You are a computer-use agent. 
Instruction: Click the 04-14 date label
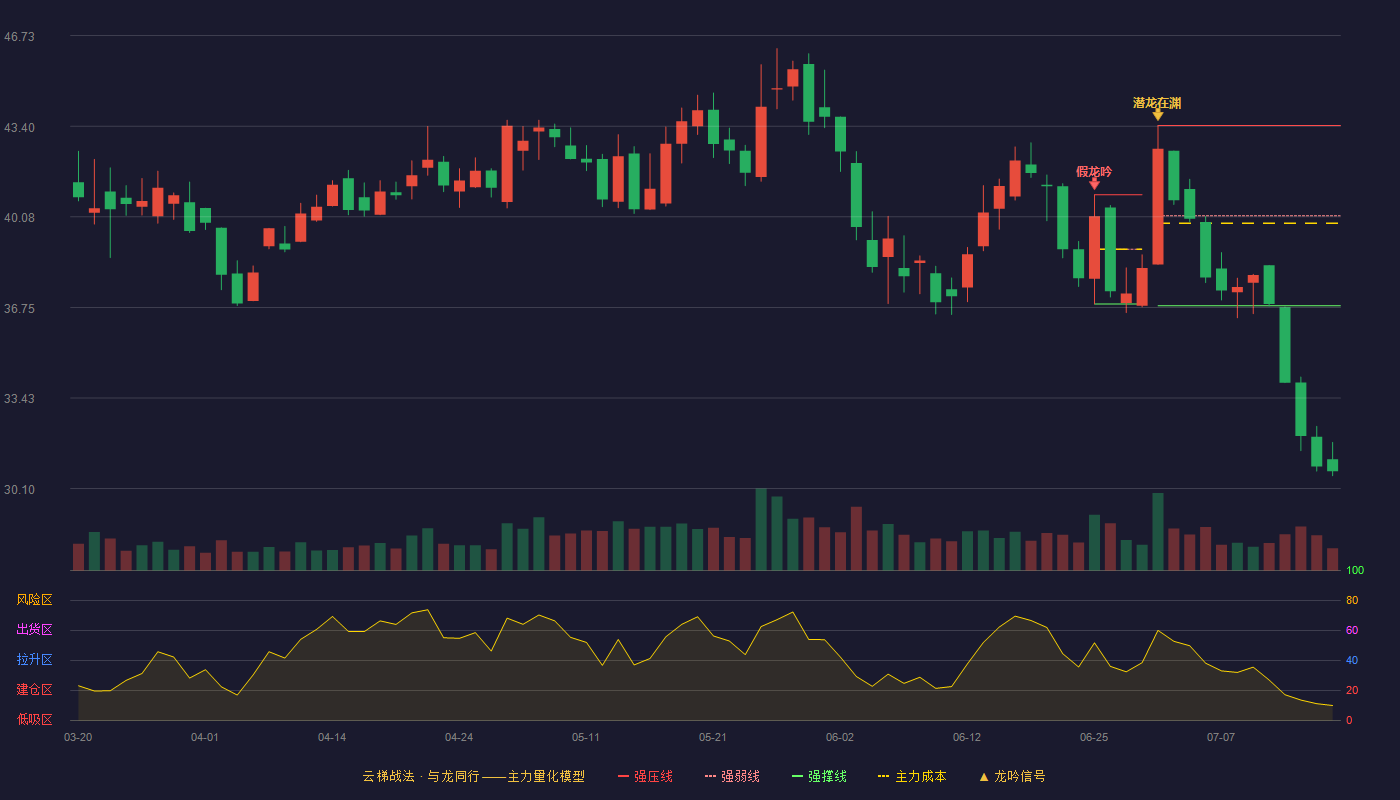(x=332, y=737)
